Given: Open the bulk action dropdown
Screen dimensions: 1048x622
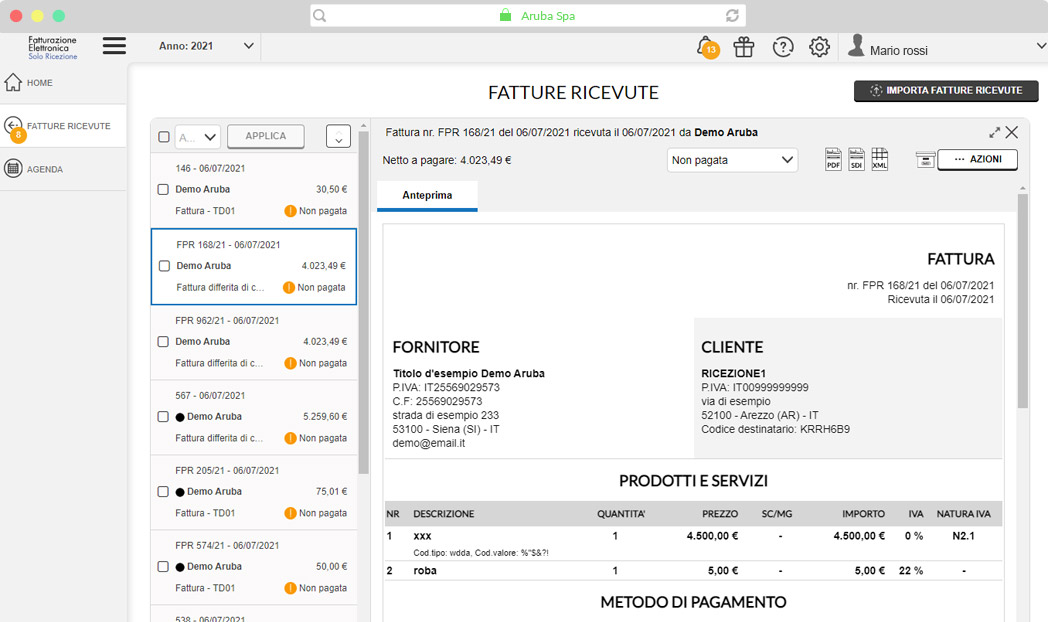Looking at the screenshot, I should (198, 137).
